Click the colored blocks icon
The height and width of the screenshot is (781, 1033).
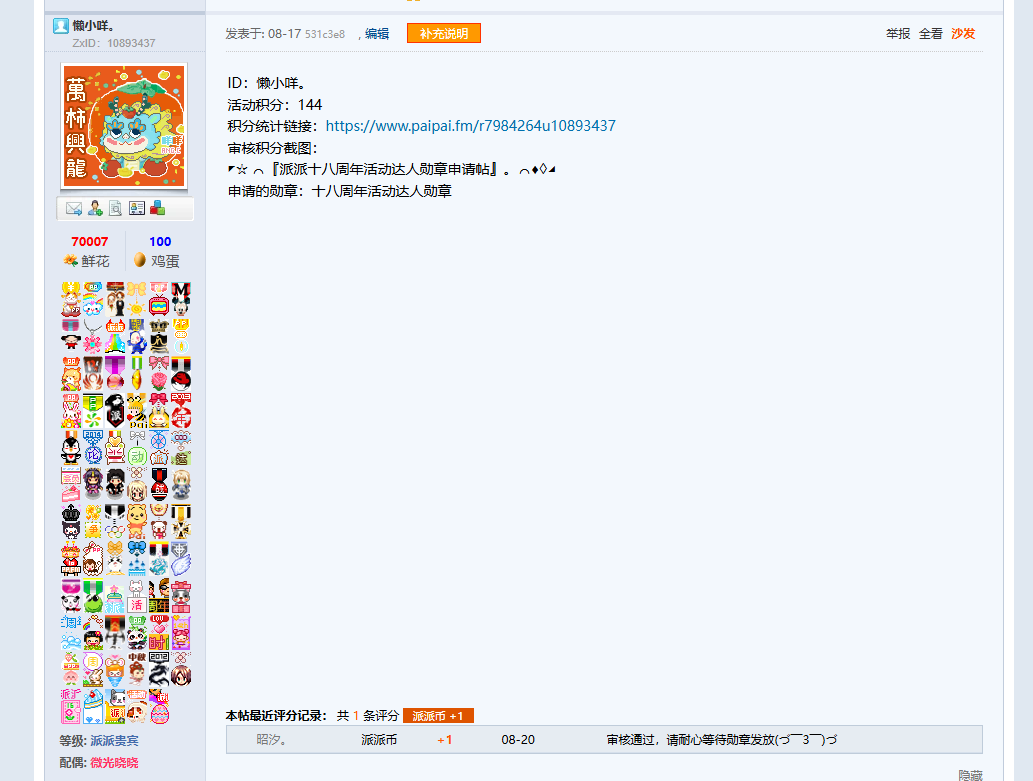[x=157, y=209]
